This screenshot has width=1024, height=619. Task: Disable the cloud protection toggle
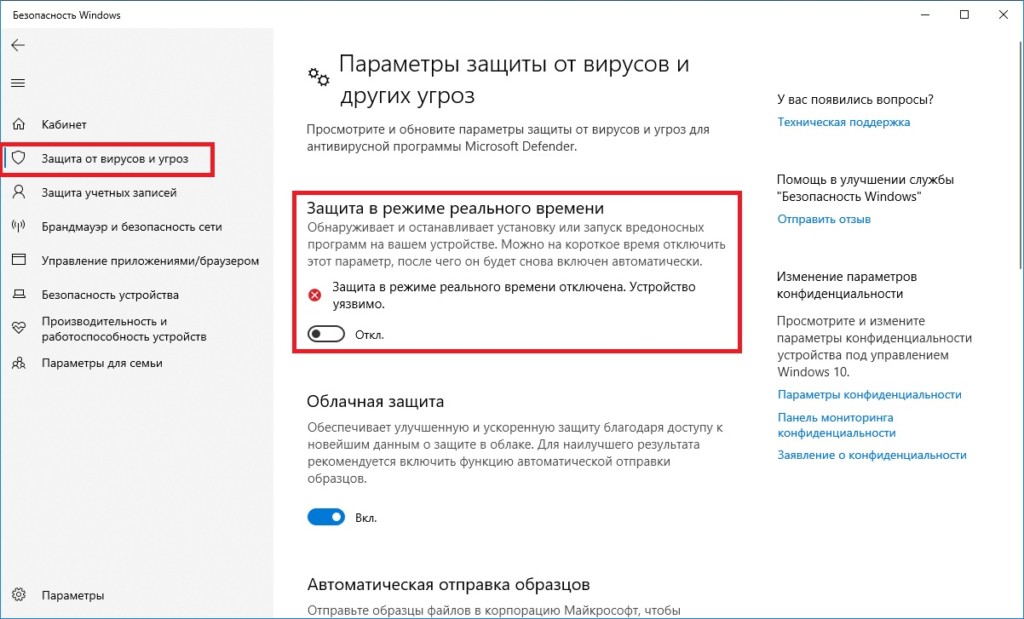(326, 518)
